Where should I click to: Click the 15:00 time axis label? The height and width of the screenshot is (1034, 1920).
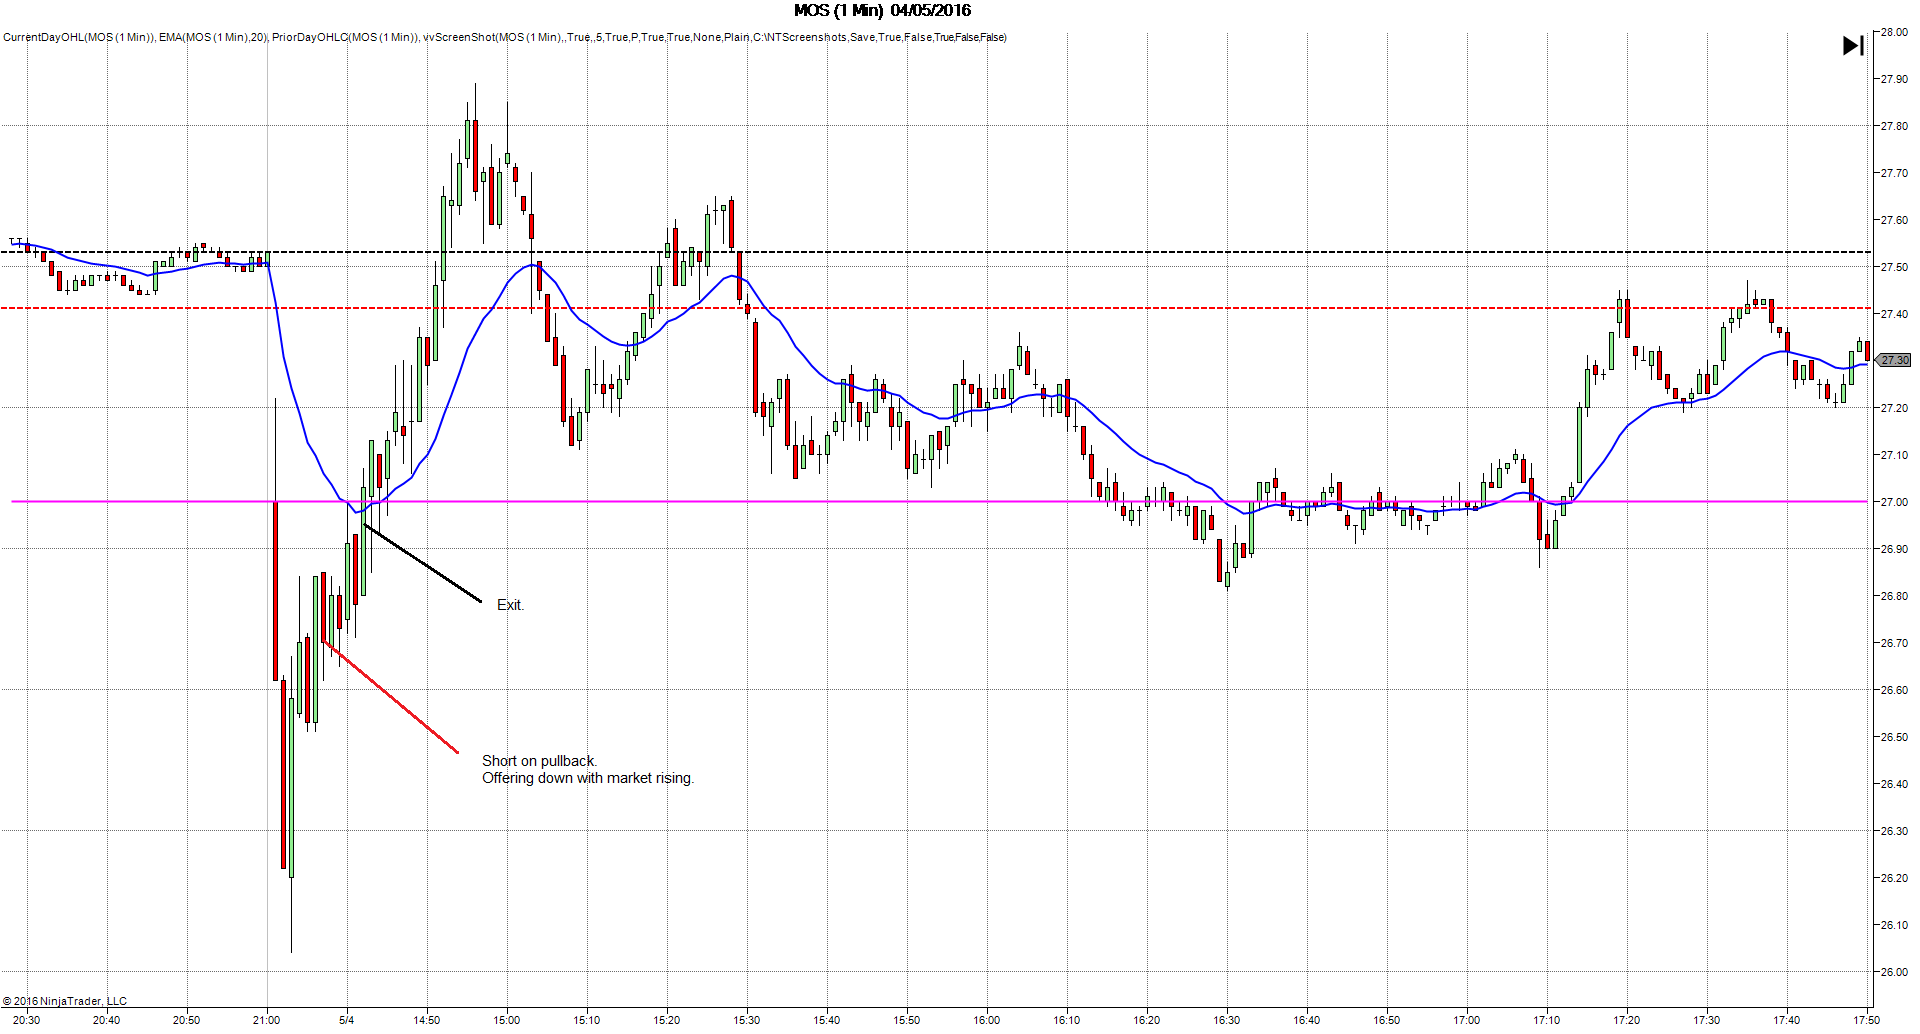(x=507, y=1020)
